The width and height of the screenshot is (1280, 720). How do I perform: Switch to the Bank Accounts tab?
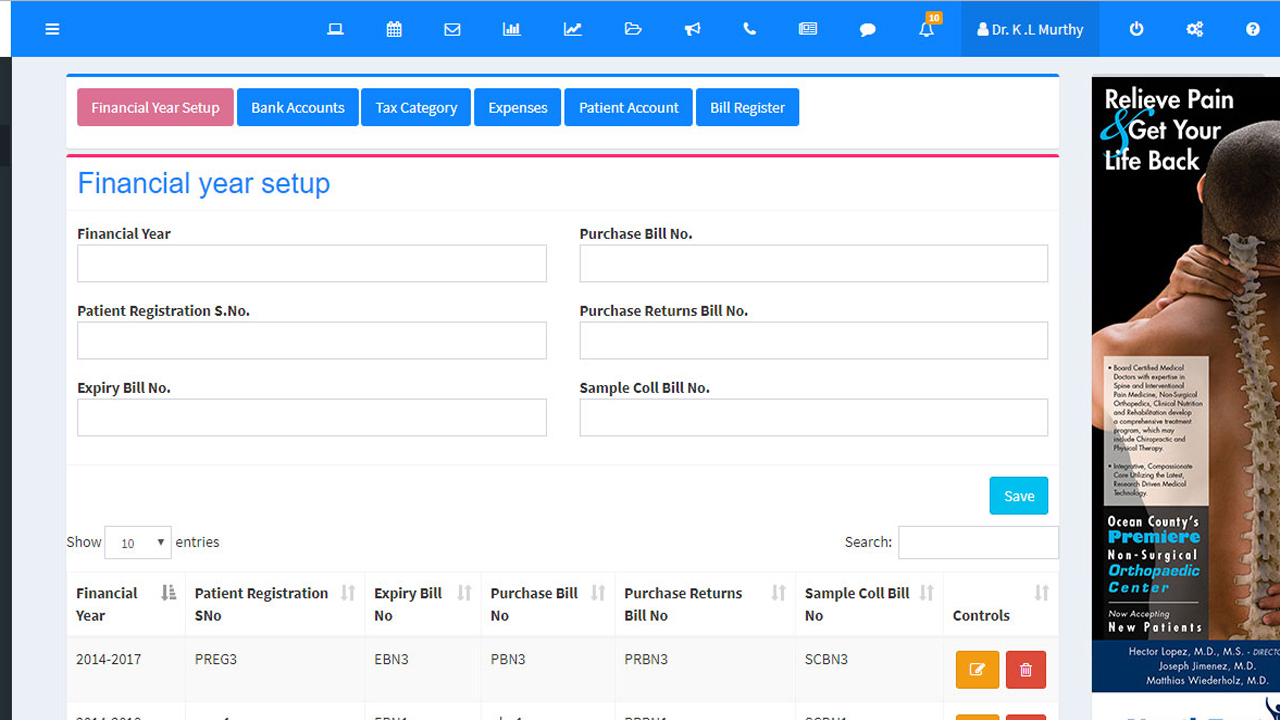click(x=298, y=107)
